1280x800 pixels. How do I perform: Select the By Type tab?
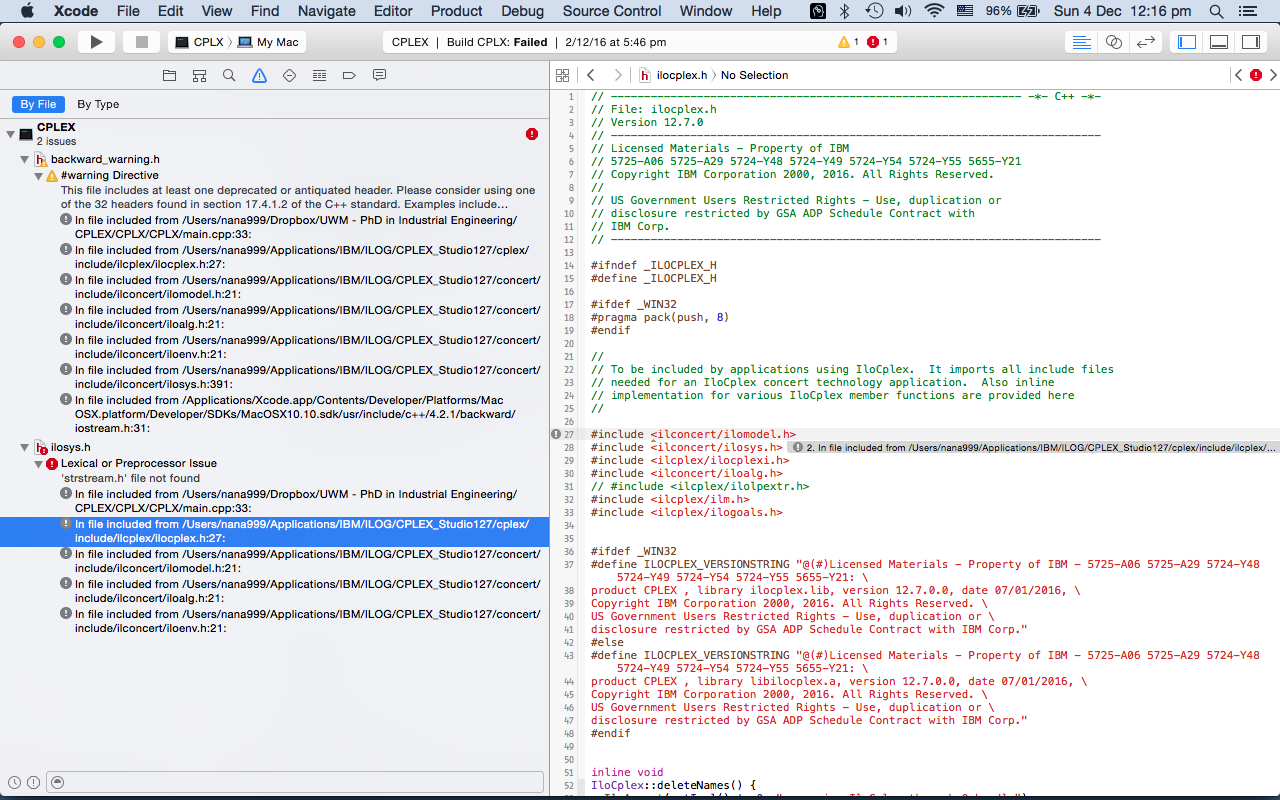coord(98,104)
